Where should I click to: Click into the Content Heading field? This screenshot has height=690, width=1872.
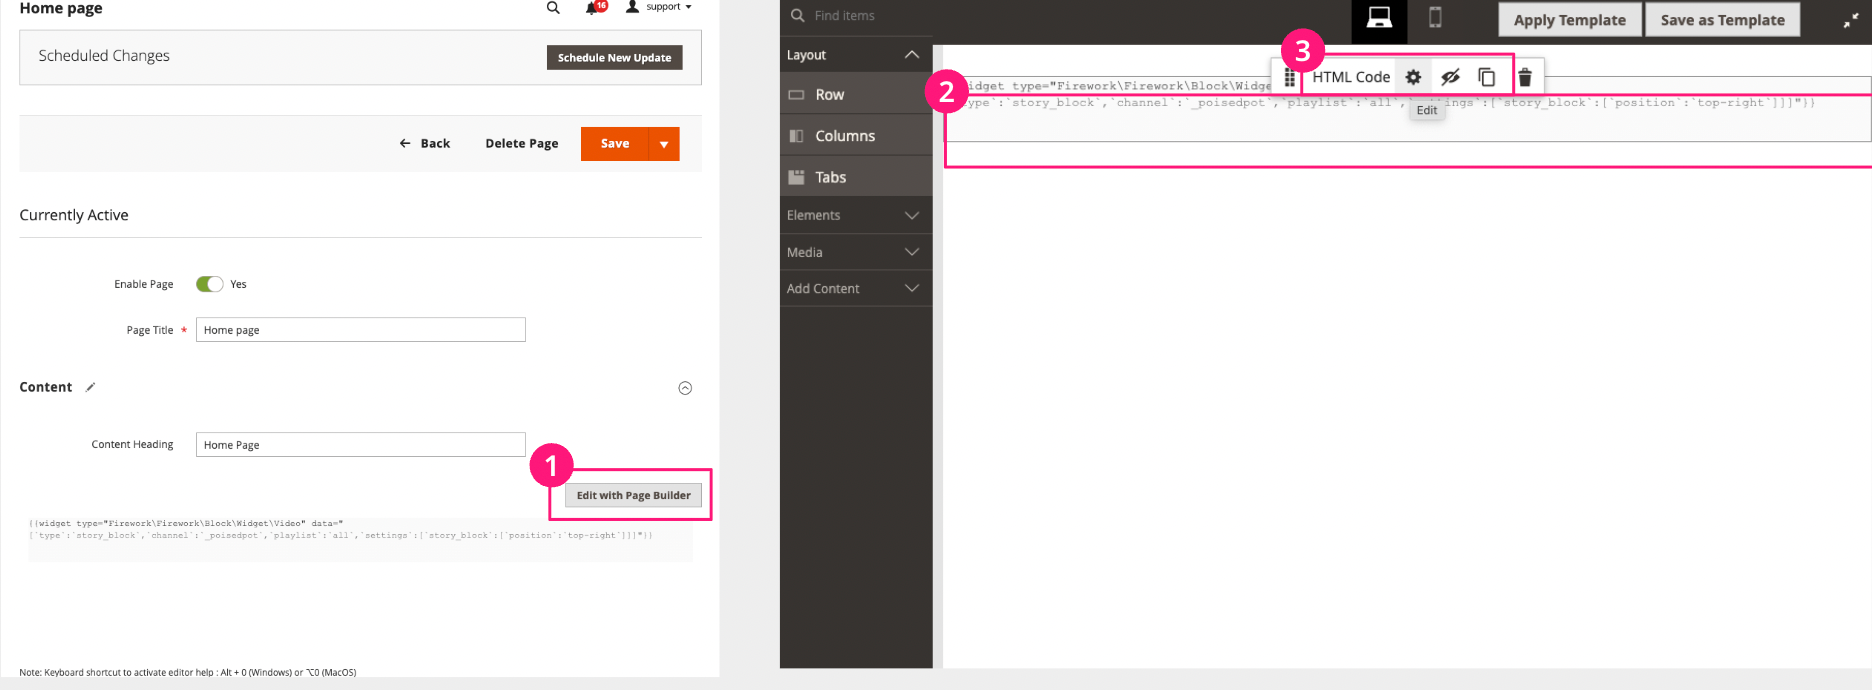tap(360, 445)
